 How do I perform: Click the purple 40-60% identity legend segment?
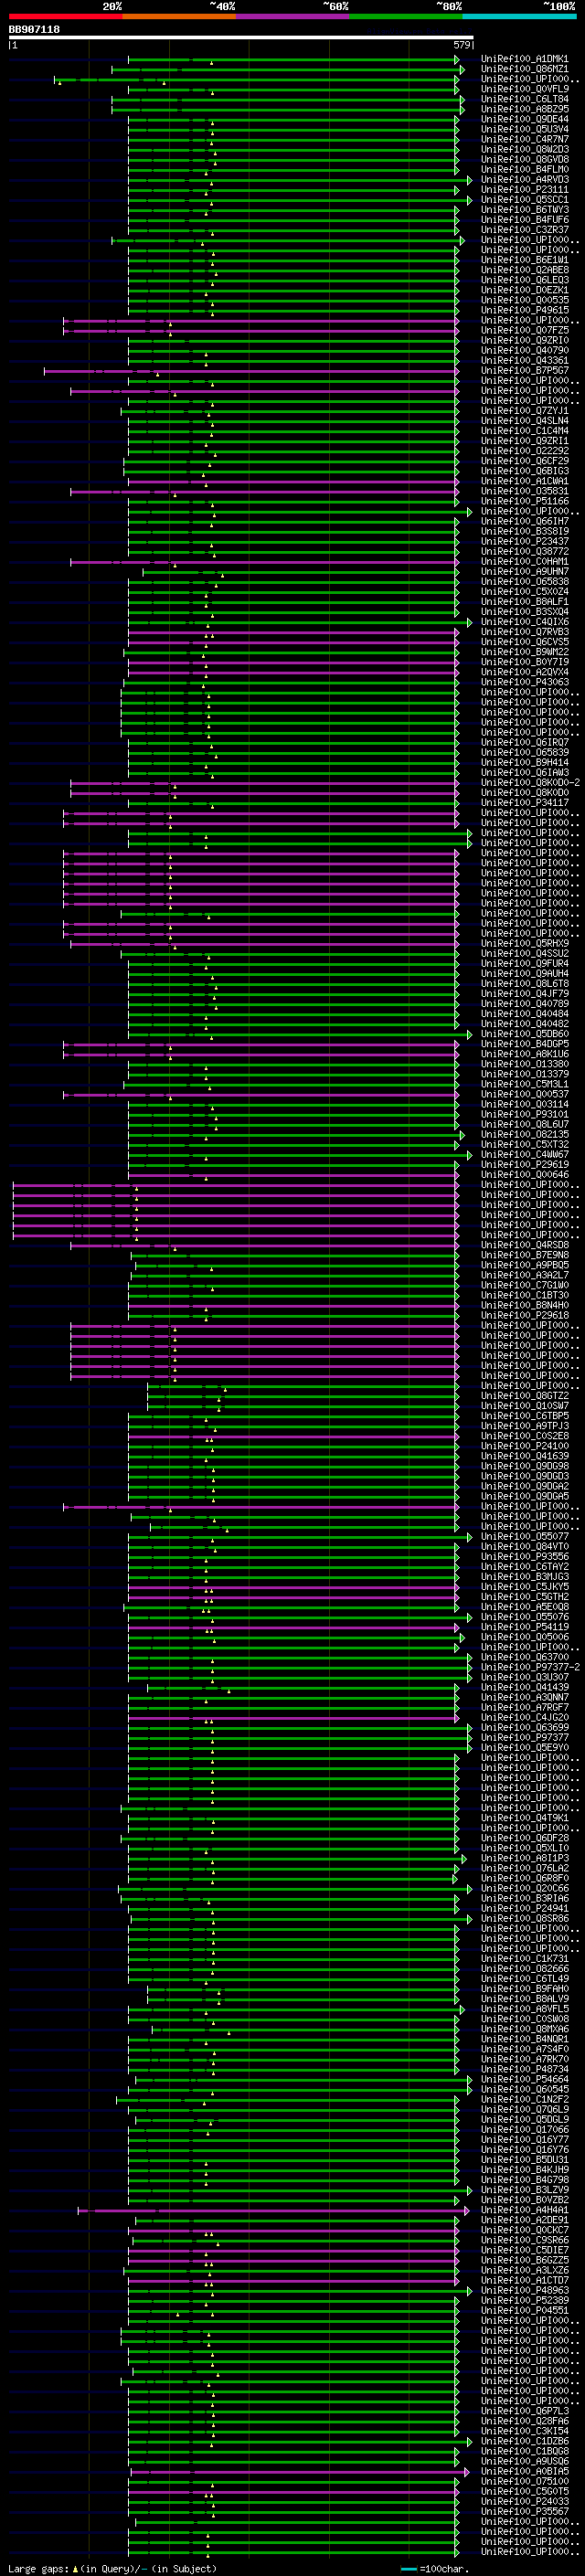292,16
